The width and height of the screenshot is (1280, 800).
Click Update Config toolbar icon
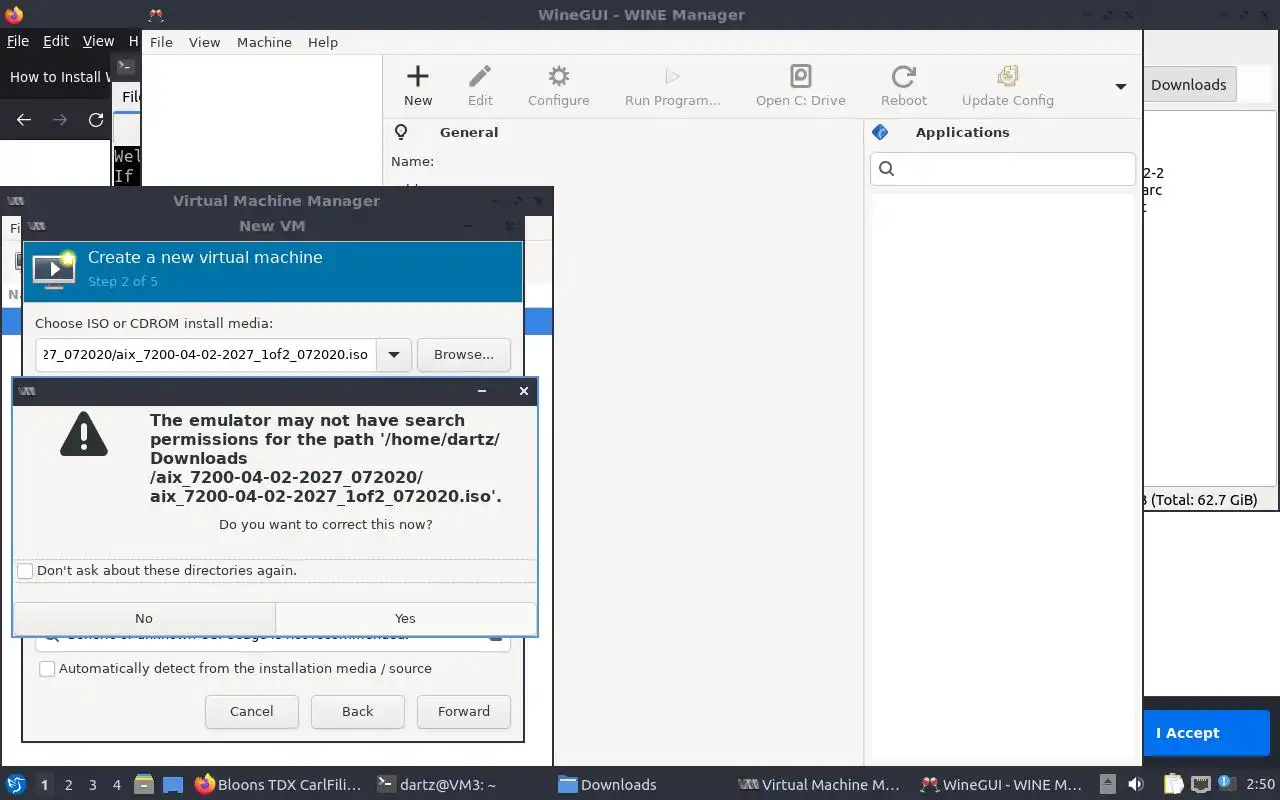pos(1007,77)
